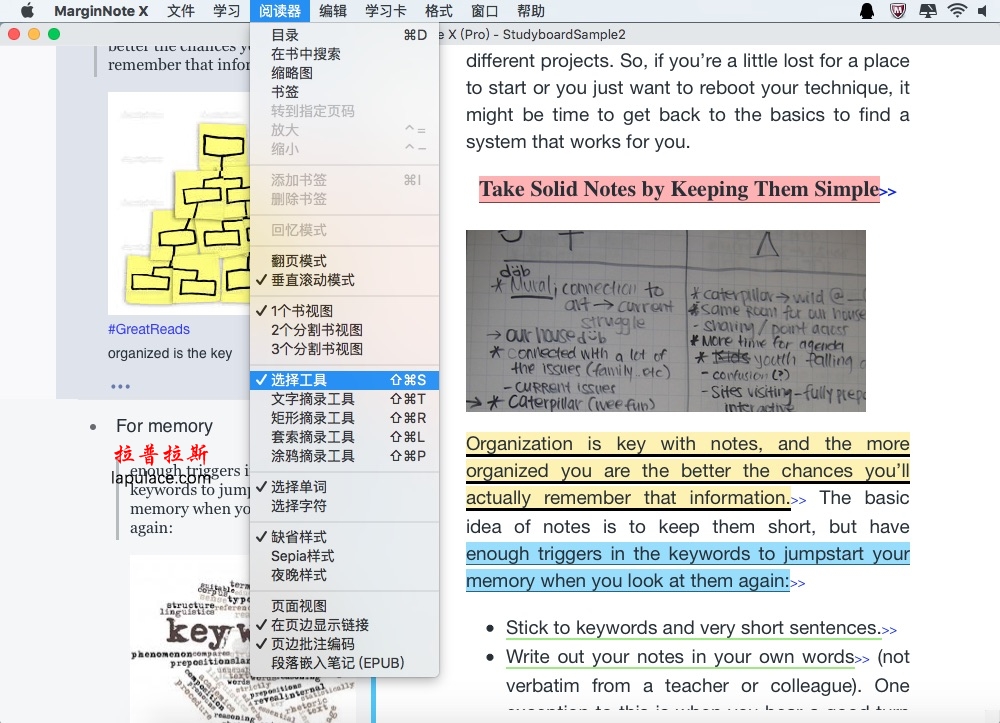
Task: Open the 格式 menu
Action: [x=438, y=11]
